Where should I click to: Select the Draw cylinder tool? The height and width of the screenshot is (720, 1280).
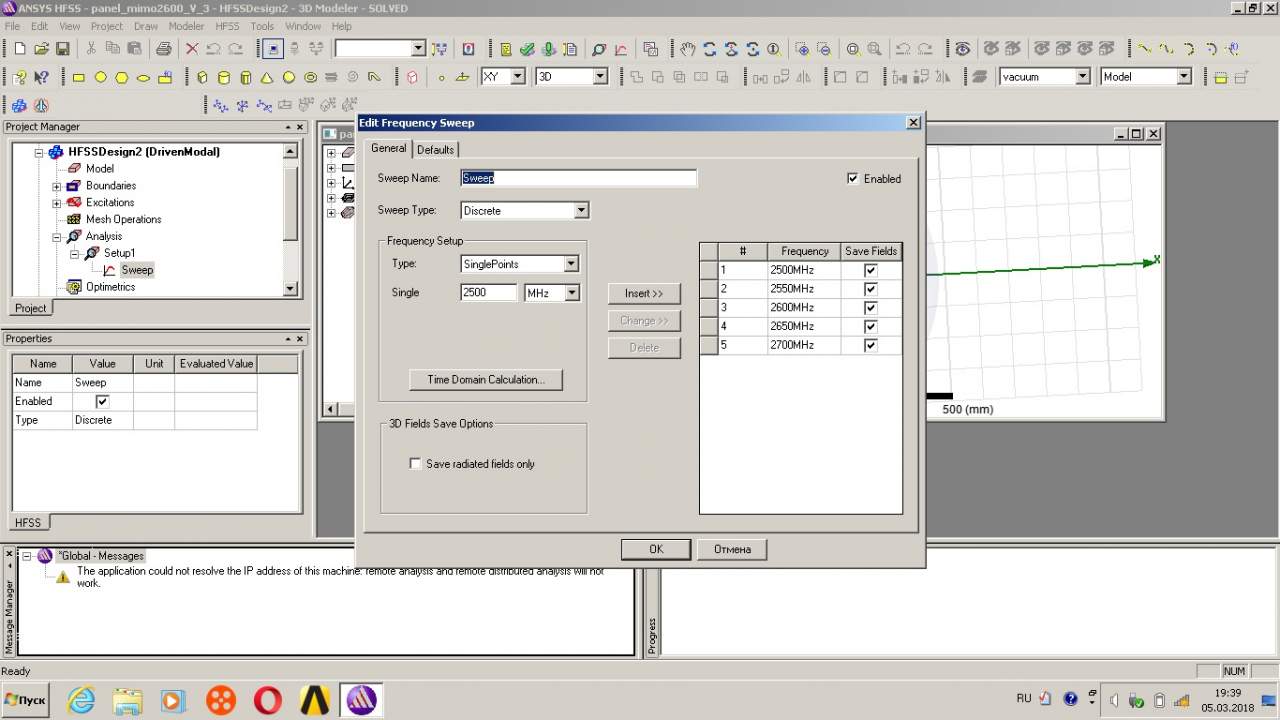224,77
